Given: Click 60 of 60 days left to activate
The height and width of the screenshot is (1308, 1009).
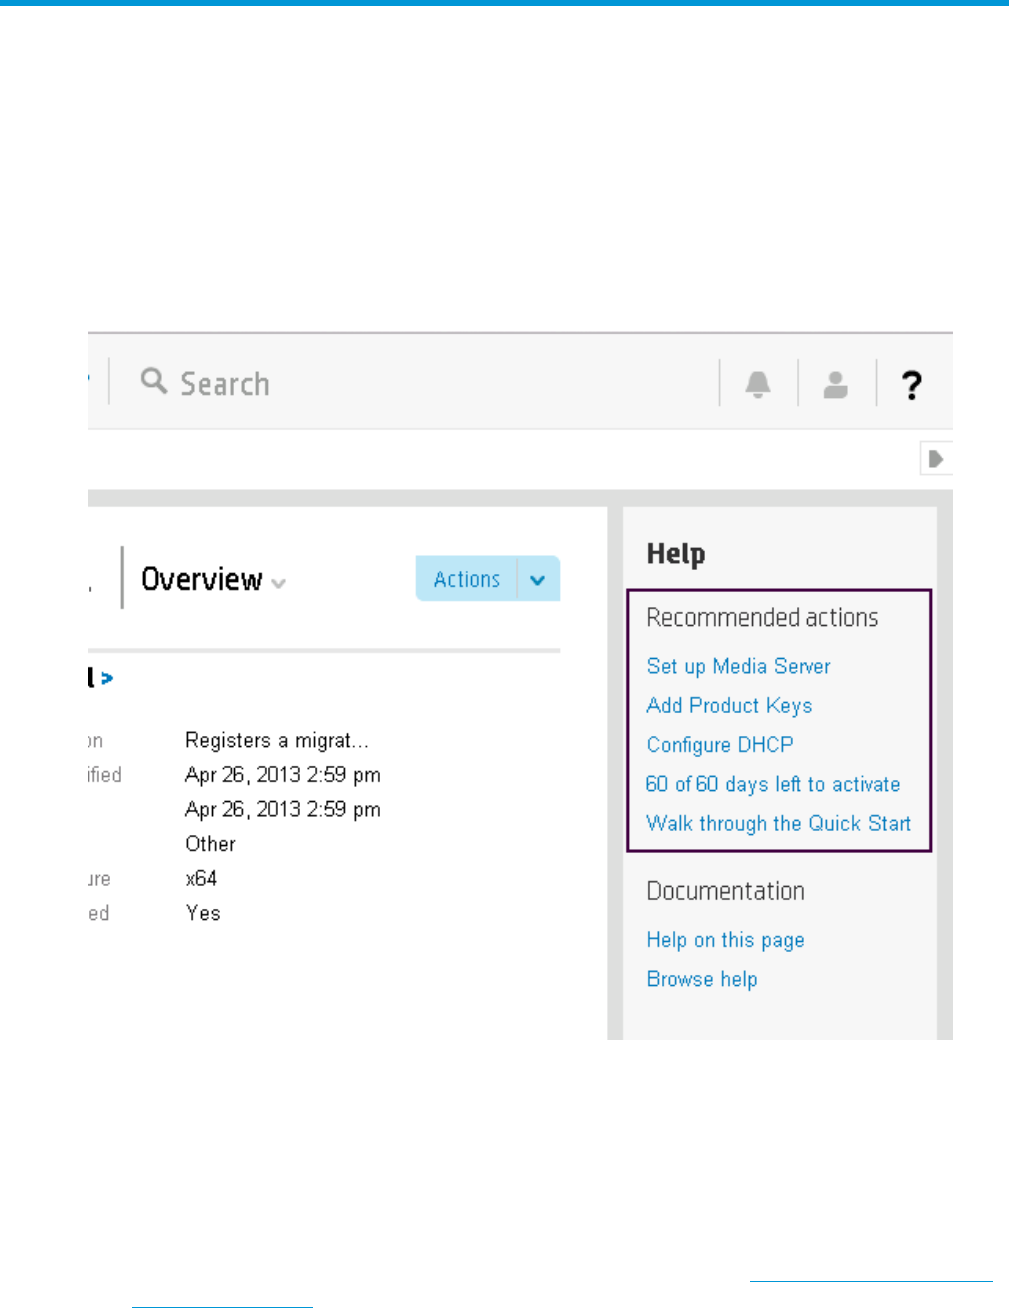Looking at the screenshot, I should 773,784.
